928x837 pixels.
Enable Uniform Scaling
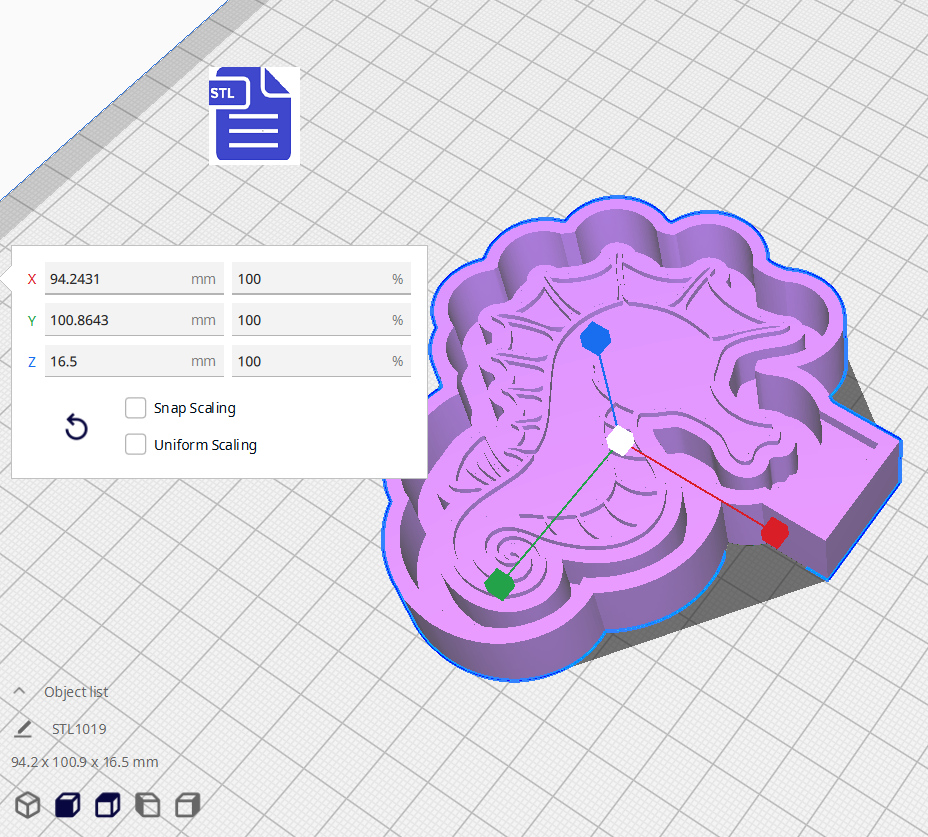pos(135,444)
